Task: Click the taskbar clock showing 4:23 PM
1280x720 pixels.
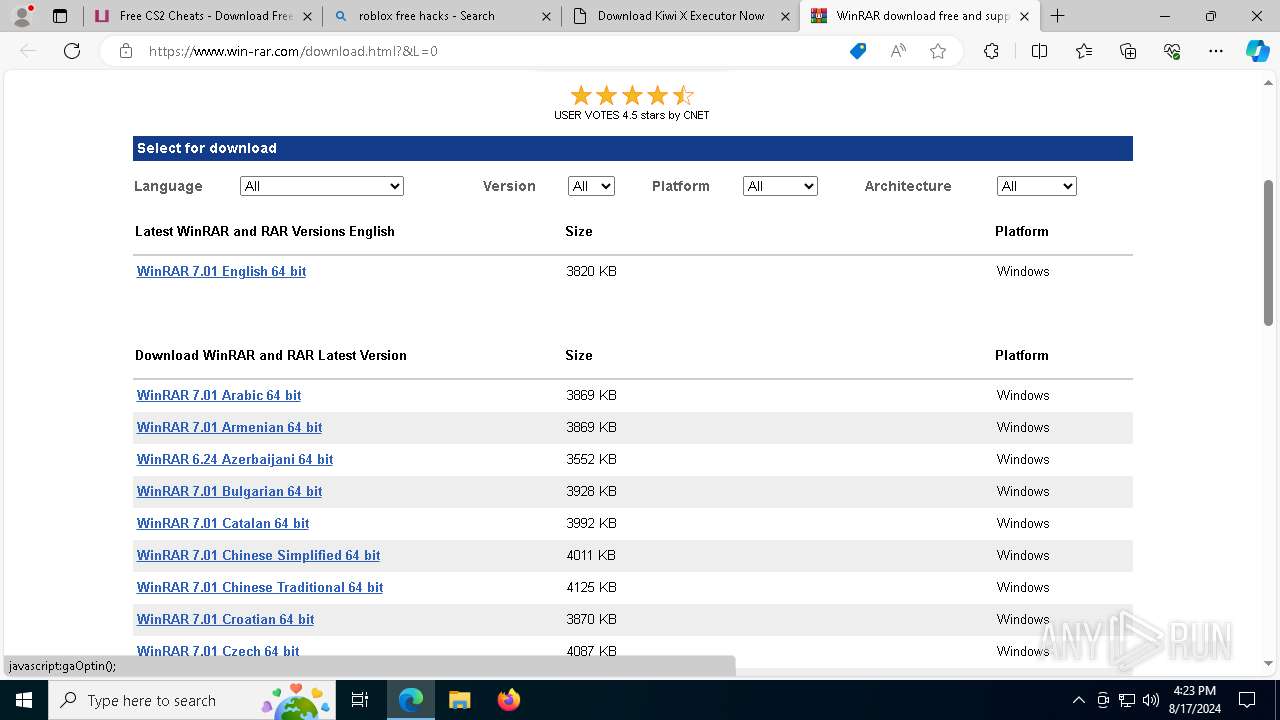Action: click(1194, 700)
